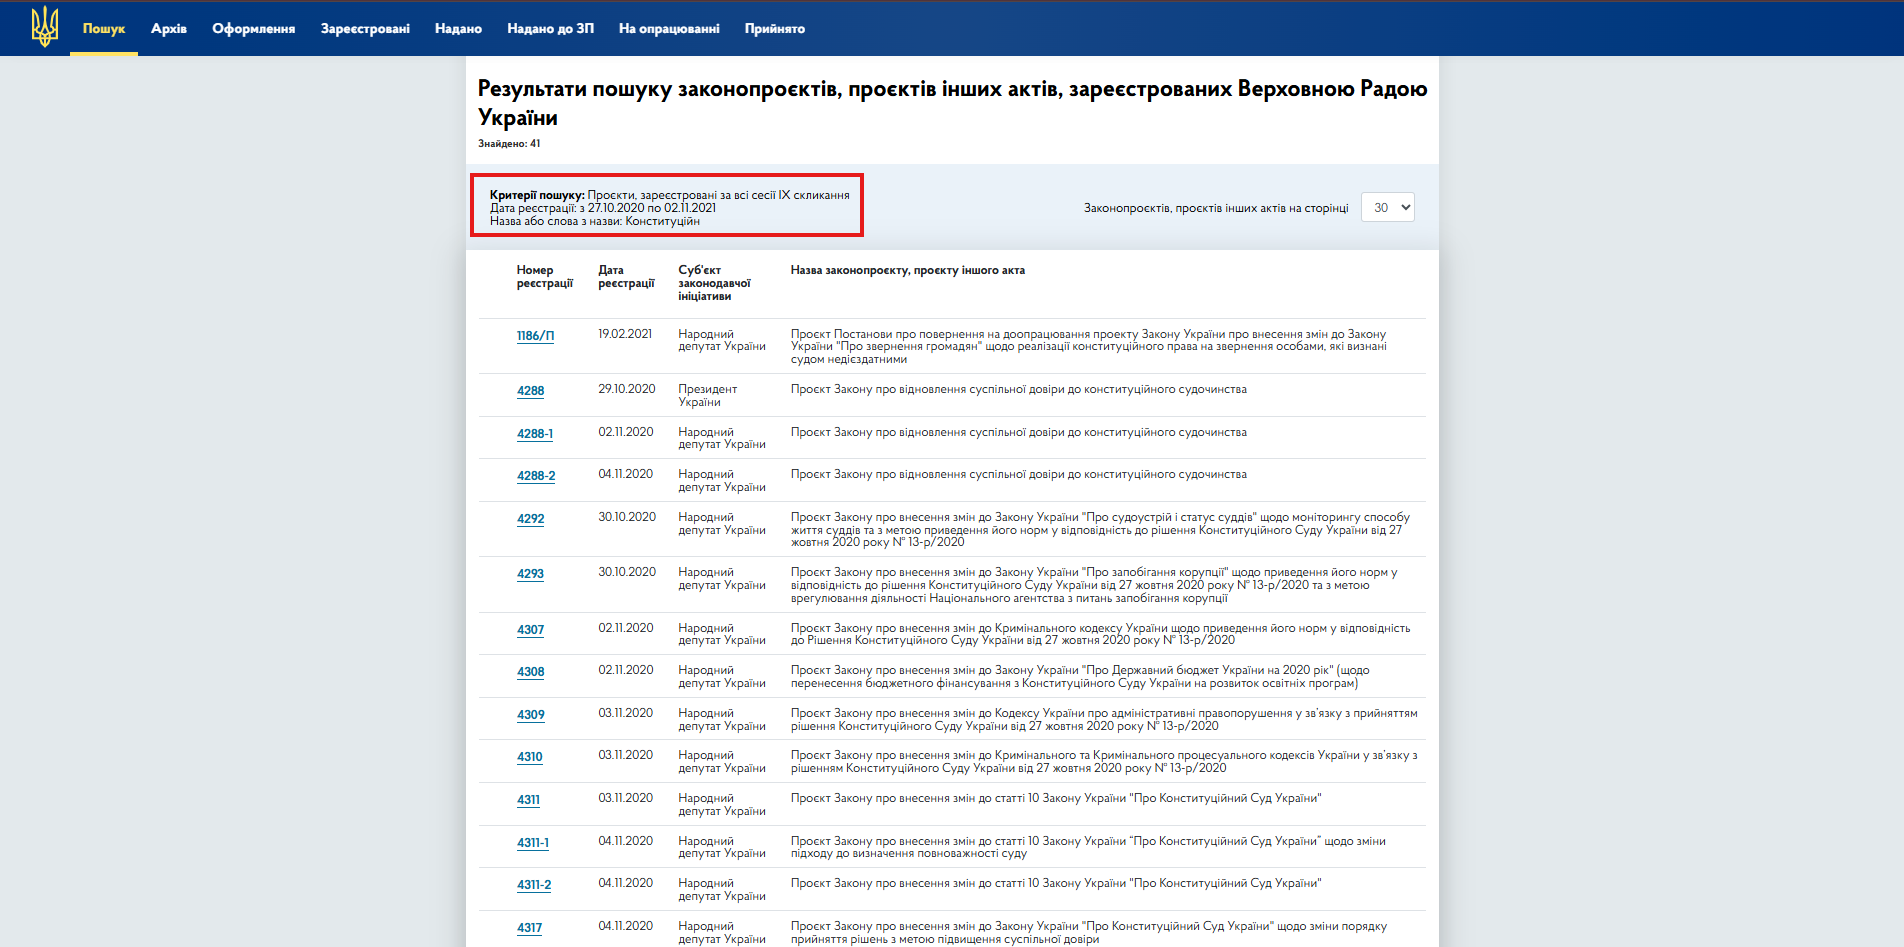This screenshot has width=1904, height=947.
Task: Select the date 19.02.2021 cell
Action: tap(625, 334)
